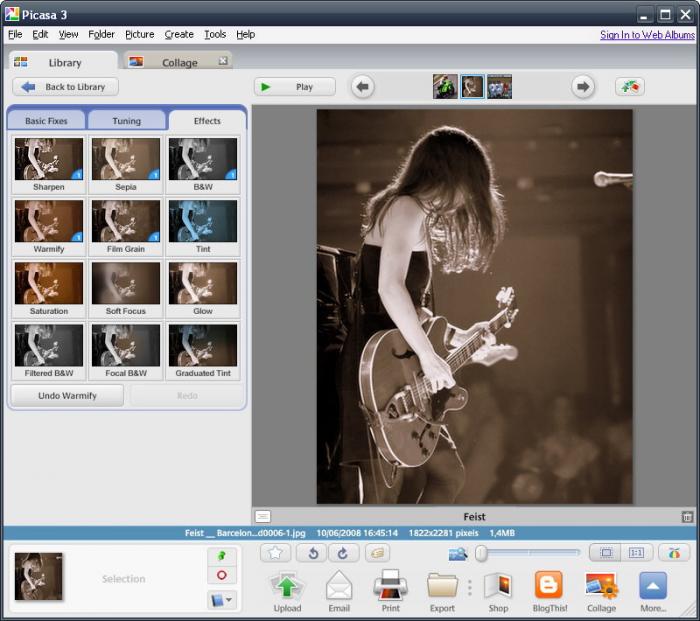
Task: Rotate the photo counter-clockwise
Action: 312,553
